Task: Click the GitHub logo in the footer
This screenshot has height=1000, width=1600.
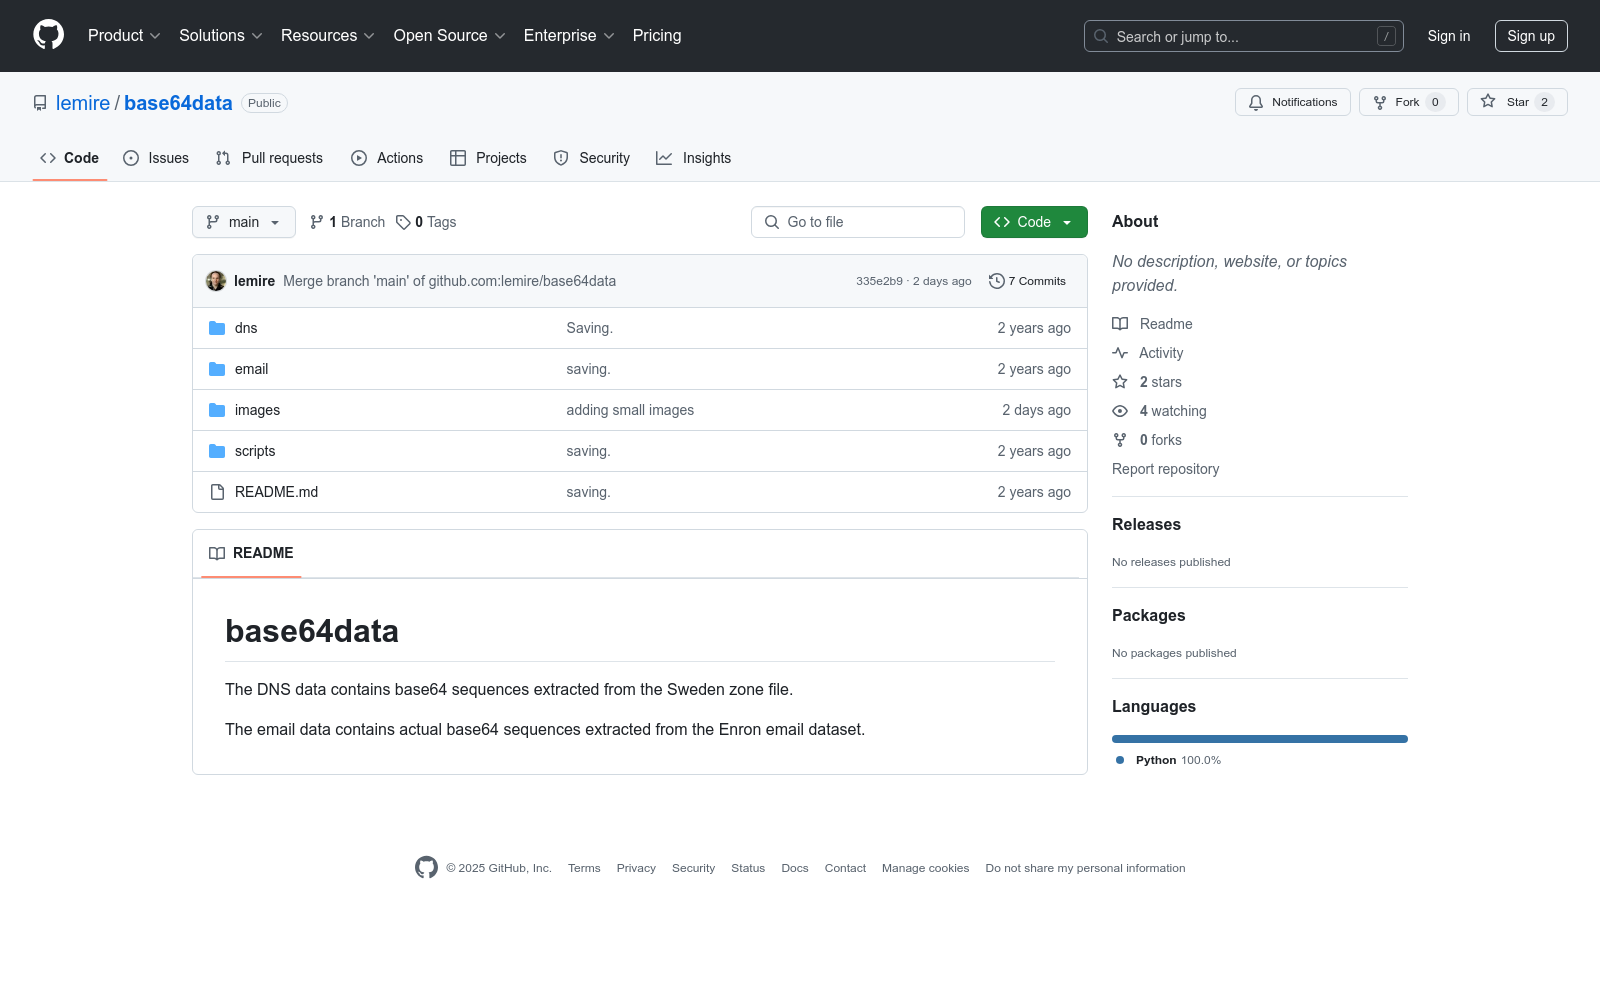Action: tap(427, 868)
